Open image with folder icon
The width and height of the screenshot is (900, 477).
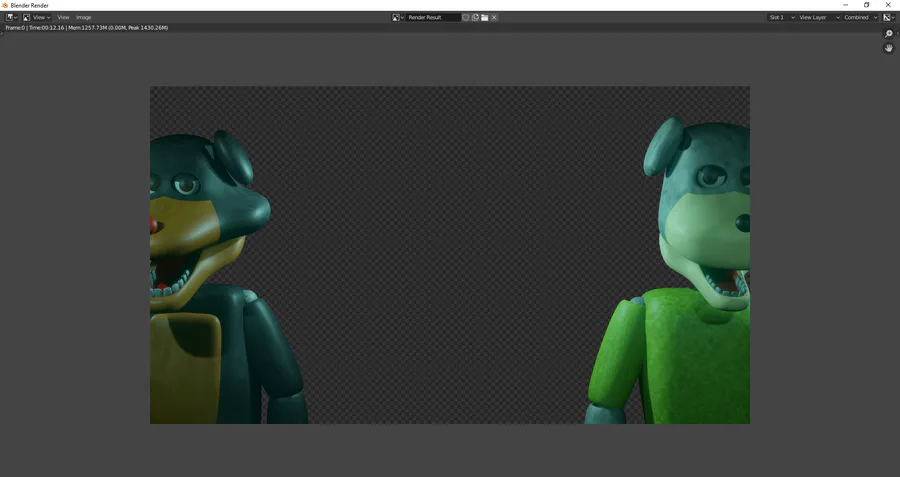tap(484, 17)
